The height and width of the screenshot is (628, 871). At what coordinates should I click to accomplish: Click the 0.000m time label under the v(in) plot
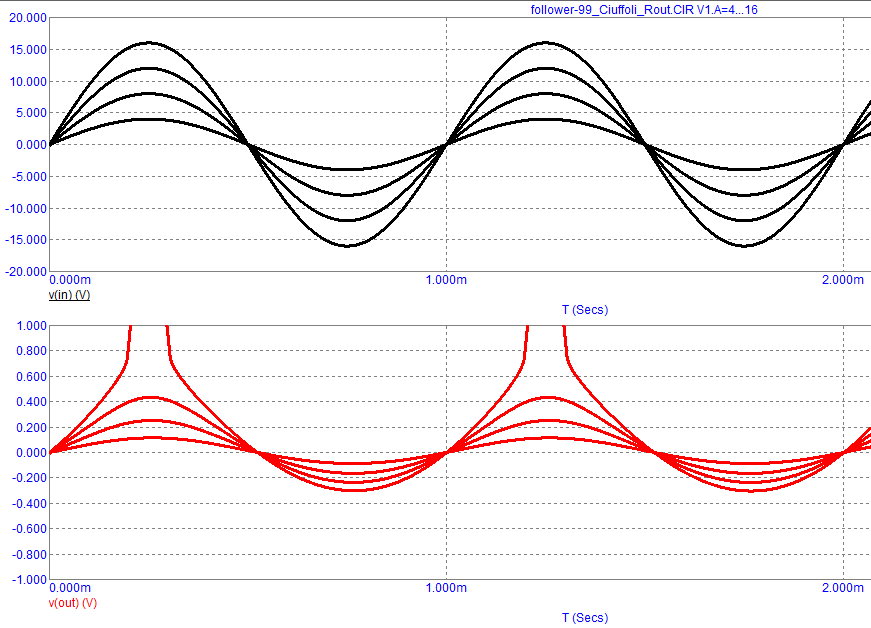pyautogui.click(x=70, y=280)
